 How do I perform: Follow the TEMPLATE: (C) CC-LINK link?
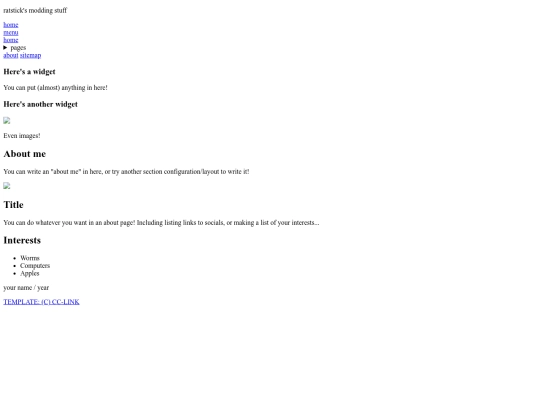[41, 302]
